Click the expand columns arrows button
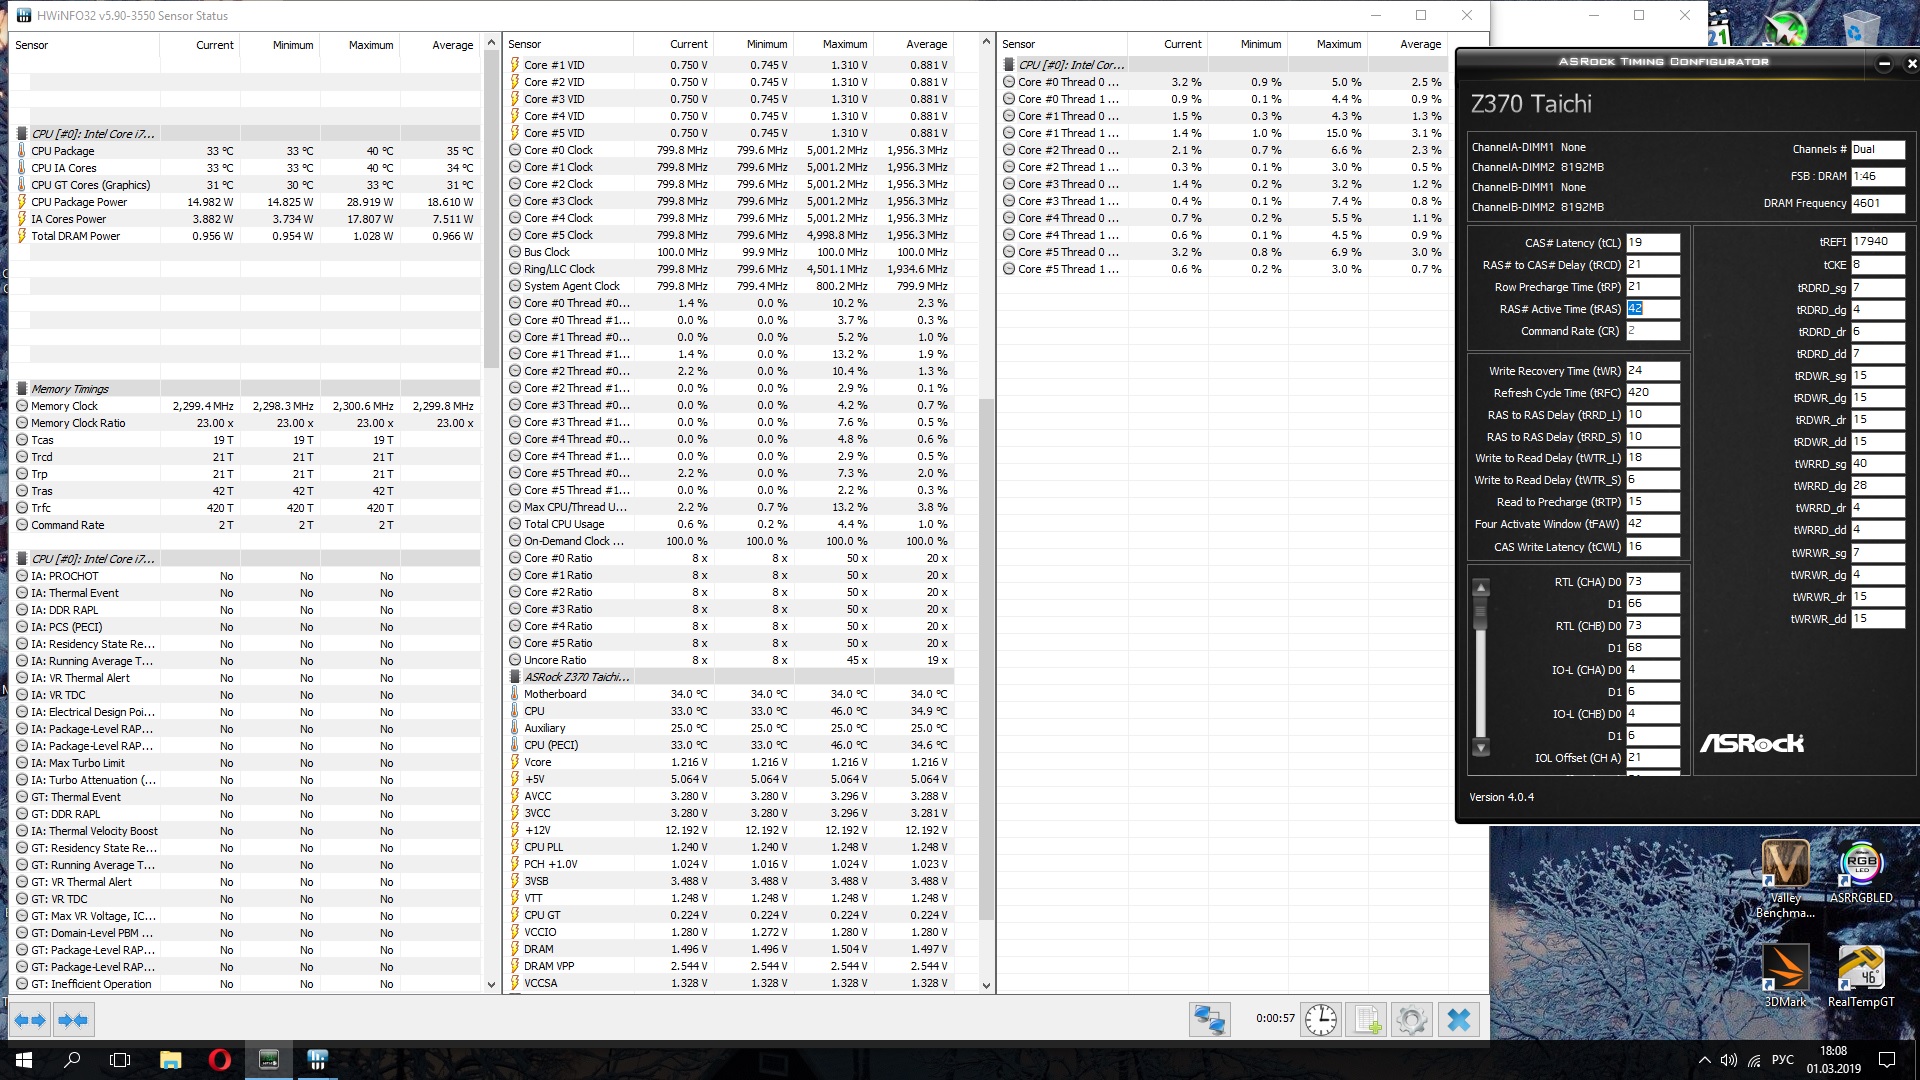This screenshot has height=1080, width=1920. (x=30, y=1020)
